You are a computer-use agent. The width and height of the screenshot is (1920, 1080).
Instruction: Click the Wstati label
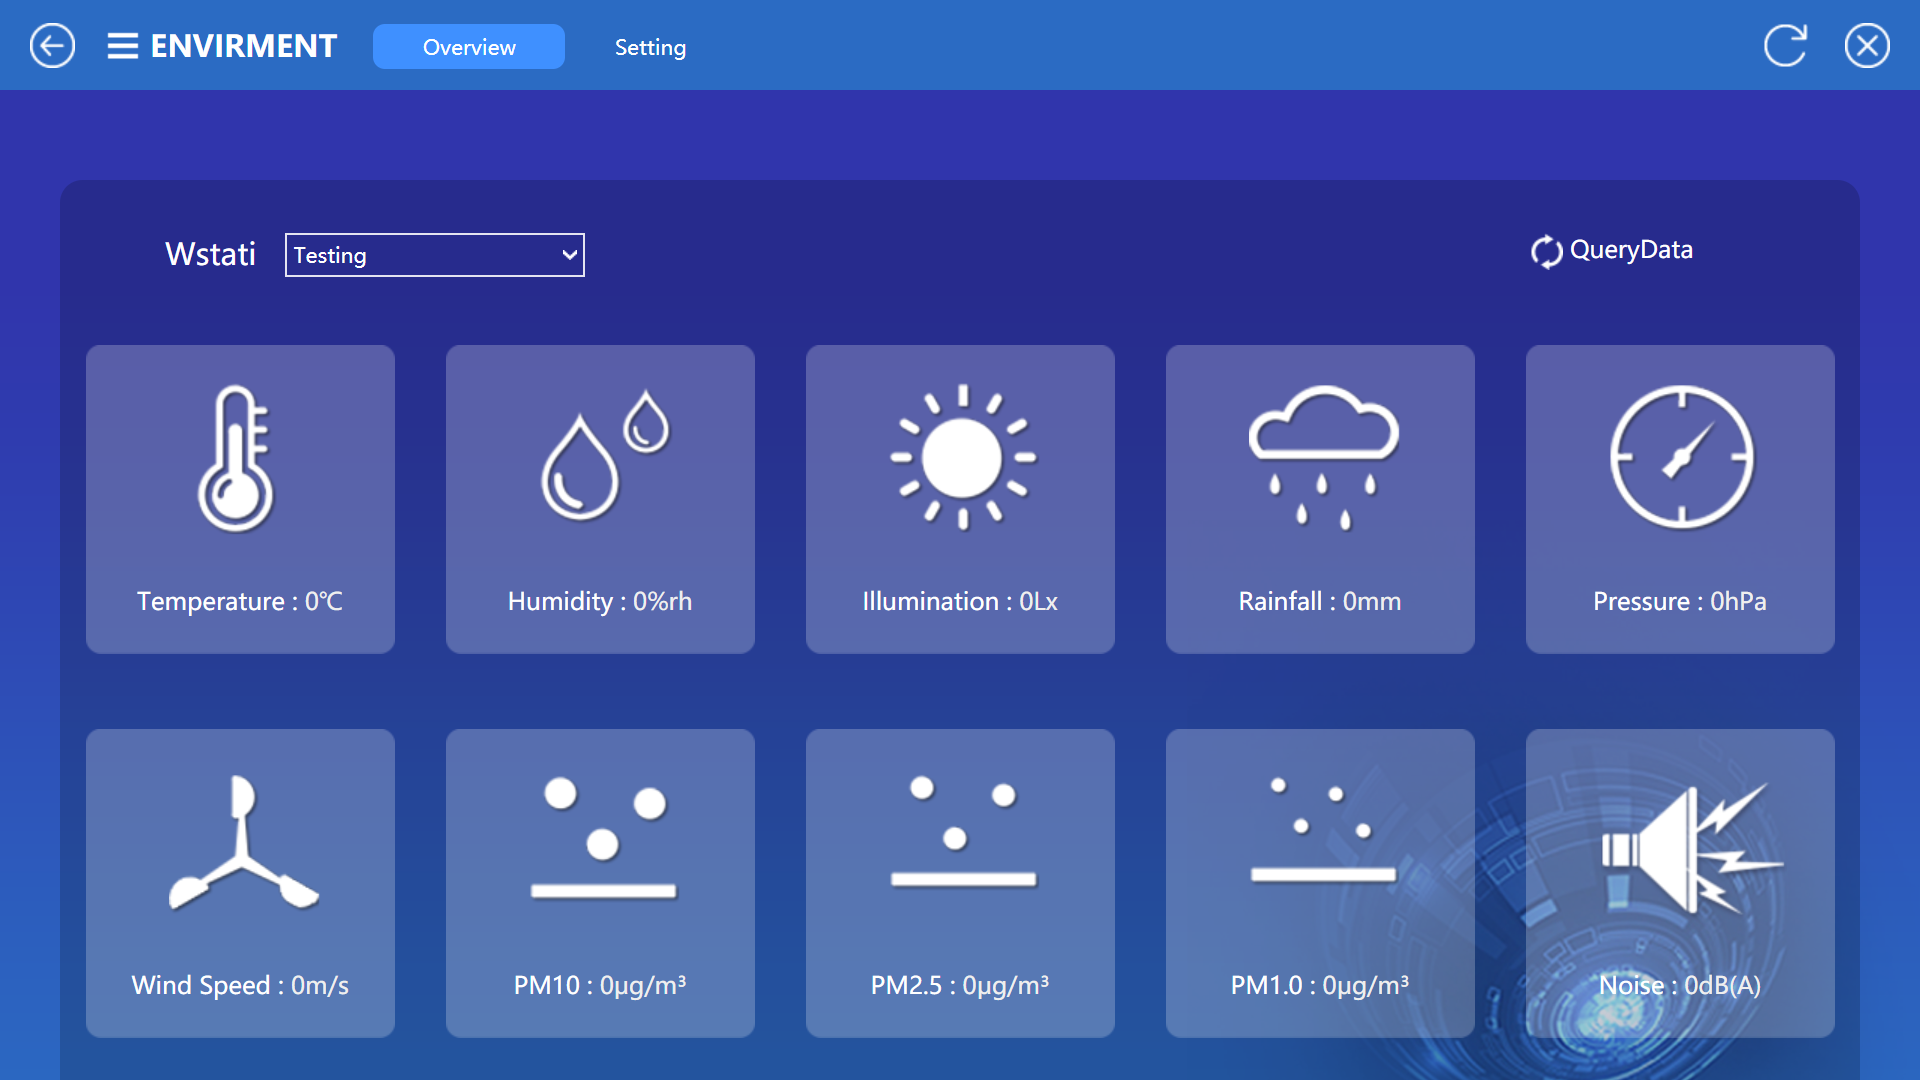pos(210,254)
